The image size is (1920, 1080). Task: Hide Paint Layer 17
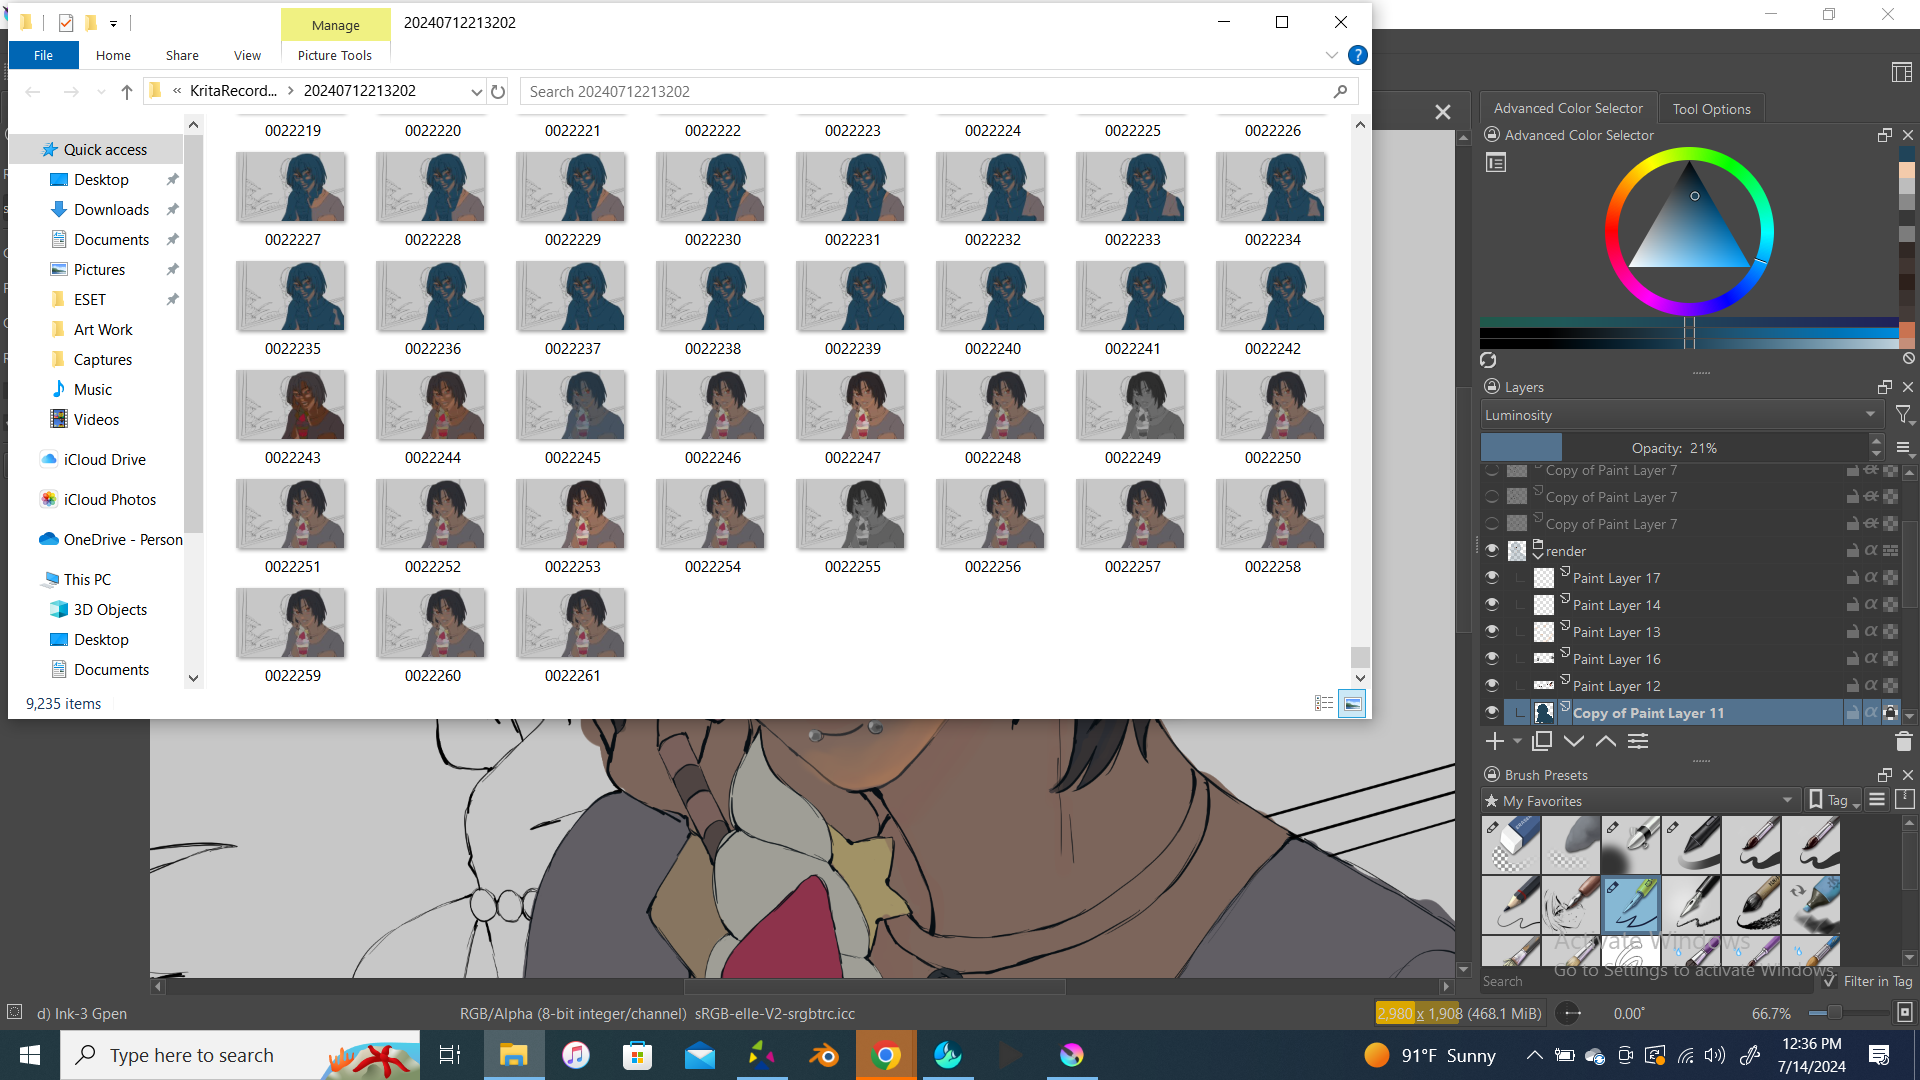(x=1492, y=578)
